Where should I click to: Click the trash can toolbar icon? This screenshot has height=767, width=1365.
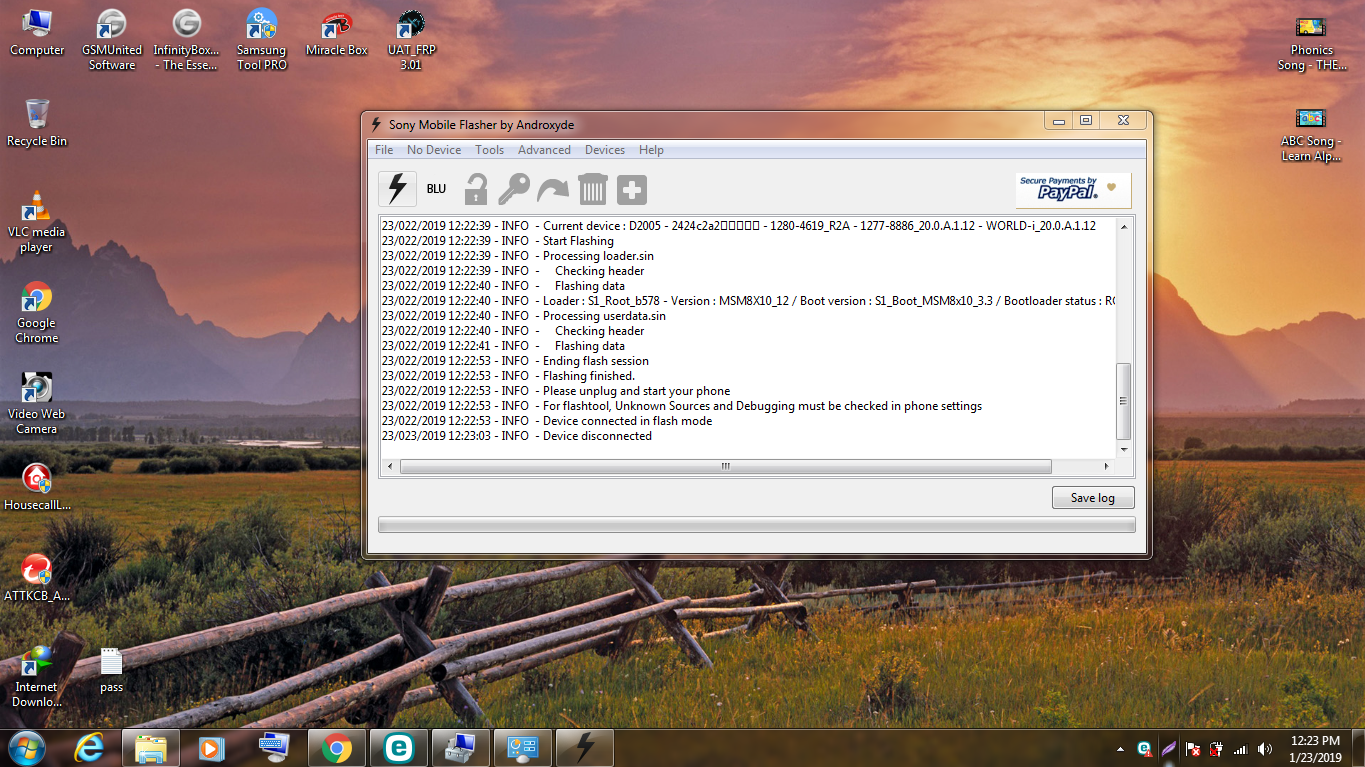(593, 189)
